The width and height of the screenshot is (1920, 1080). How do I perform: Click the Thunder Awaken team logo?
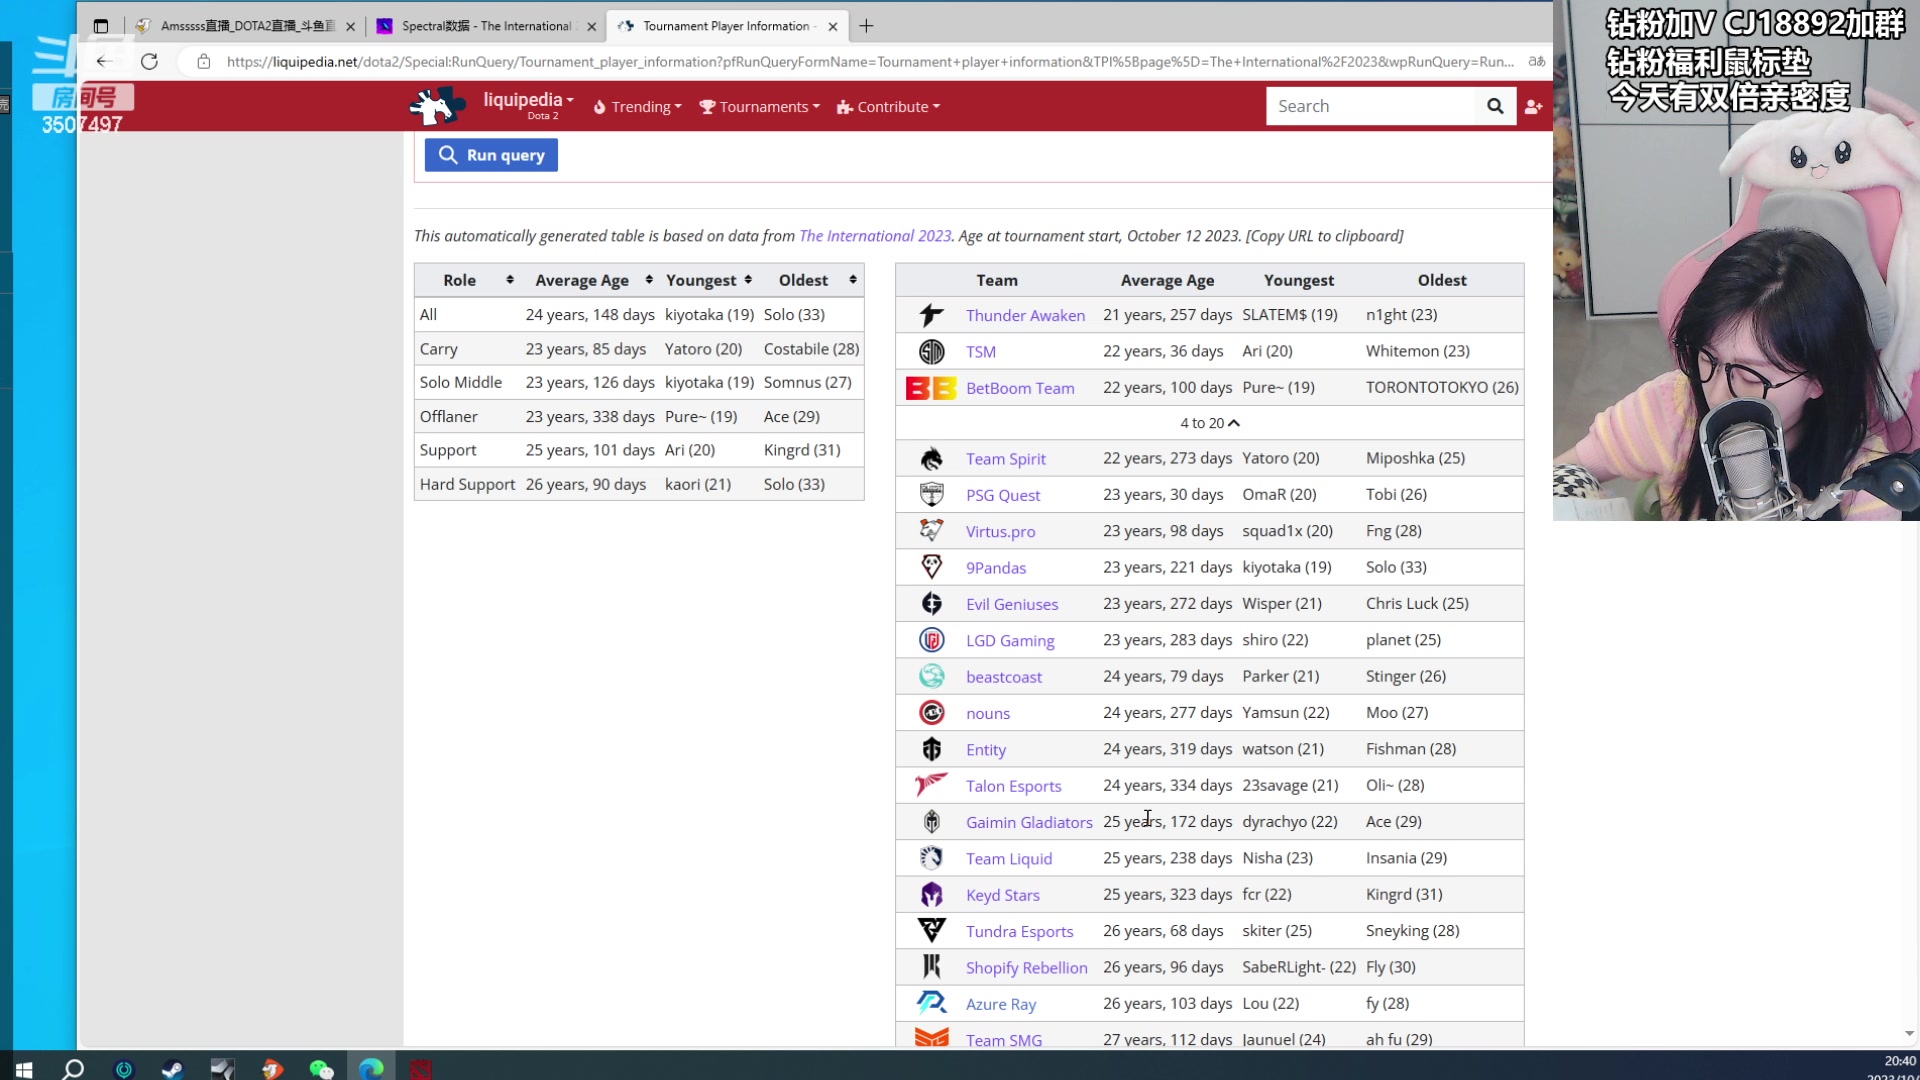coord(931,315)
